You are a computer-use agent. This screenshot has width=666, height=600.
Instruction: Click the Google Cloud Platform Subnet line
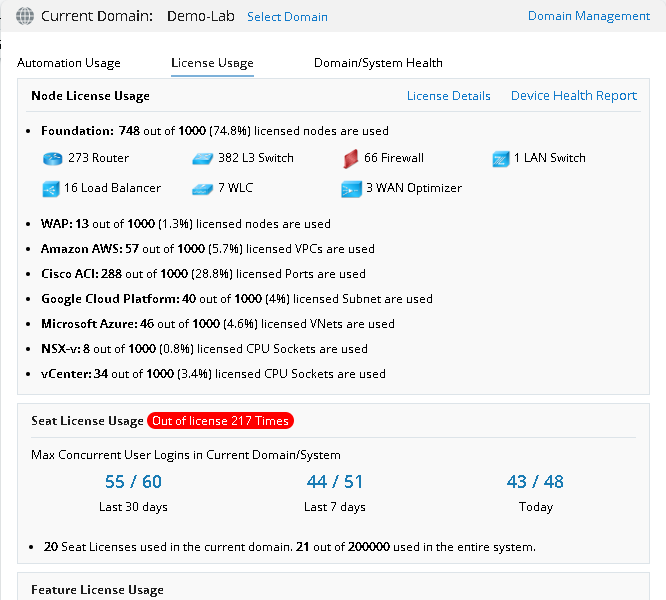pyautogui.click(x=237, y=299)
